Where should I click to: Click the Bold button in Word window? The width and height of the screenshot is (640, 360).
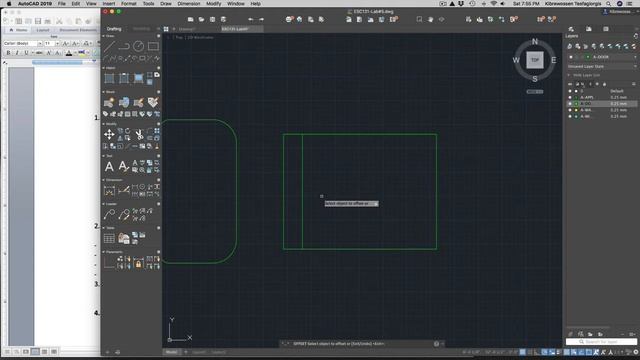tap(8, 53)
